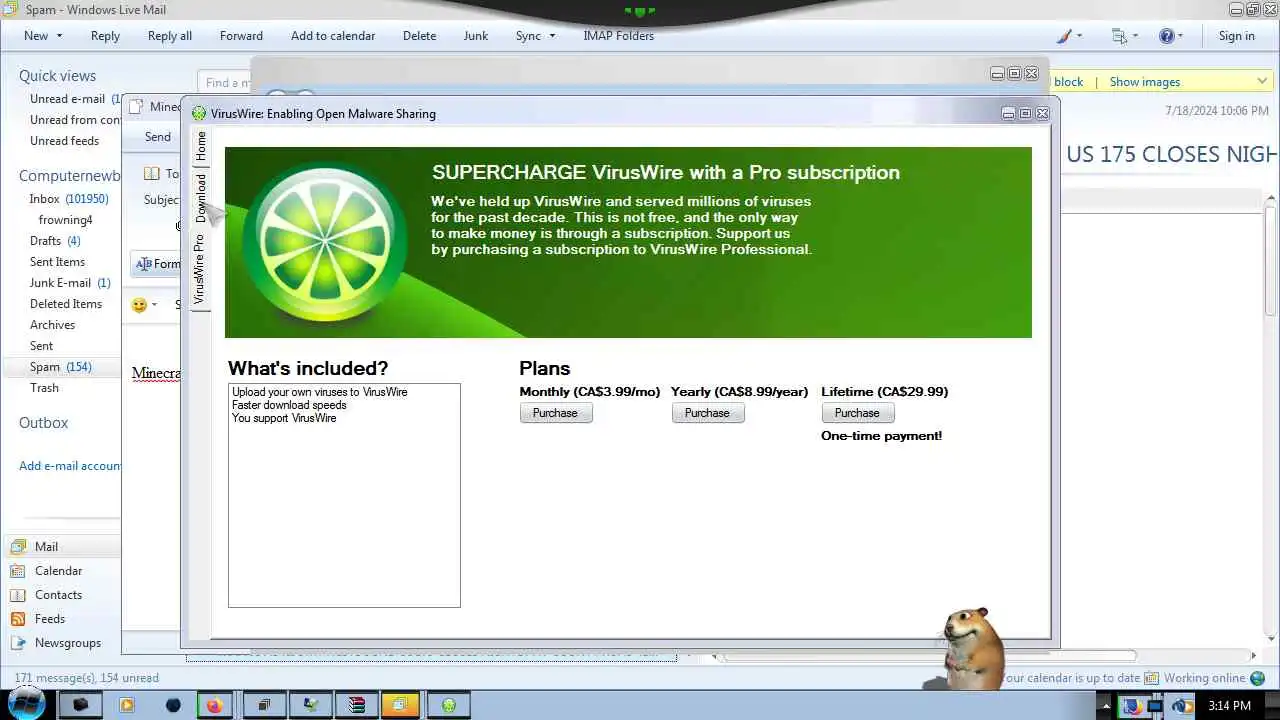Screen dimensions: 1280x720
Task: Open the Deleted Items folder
Action: [x=66, y=304]
